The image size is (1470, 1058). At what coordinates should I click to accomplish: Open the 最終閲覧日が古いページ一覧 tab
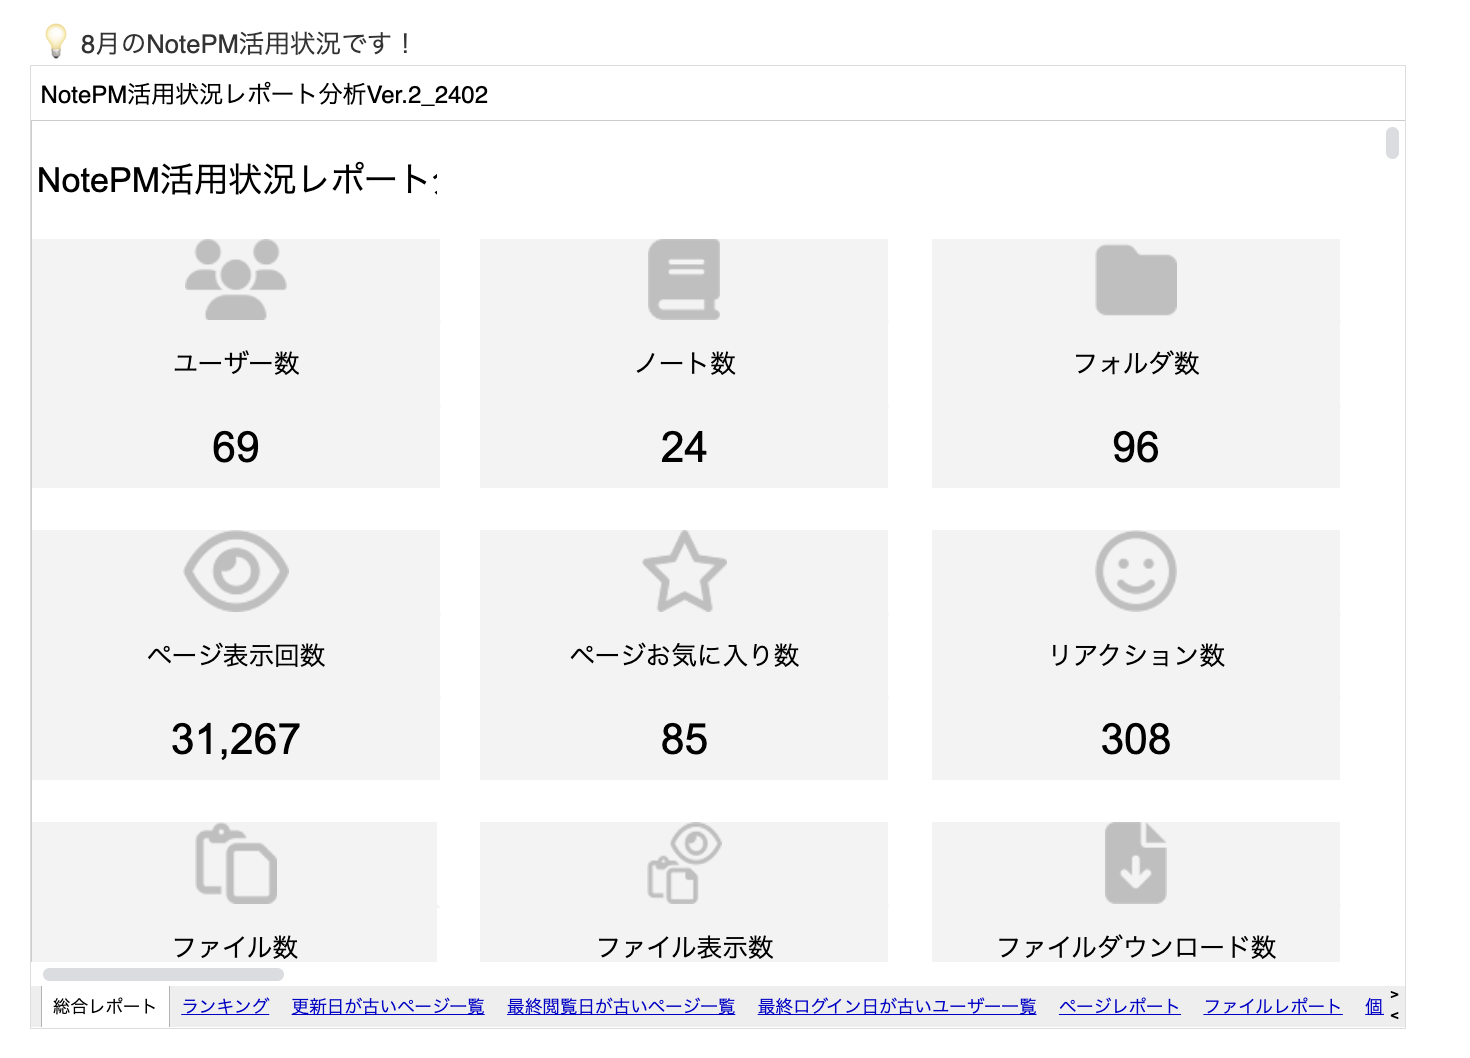621,1006
